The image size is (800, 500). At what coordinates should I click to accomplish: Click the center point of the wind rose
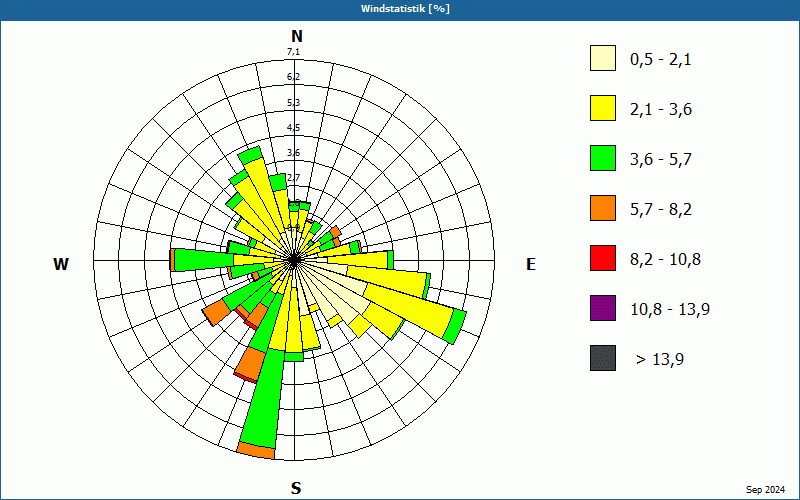[294, 260]
